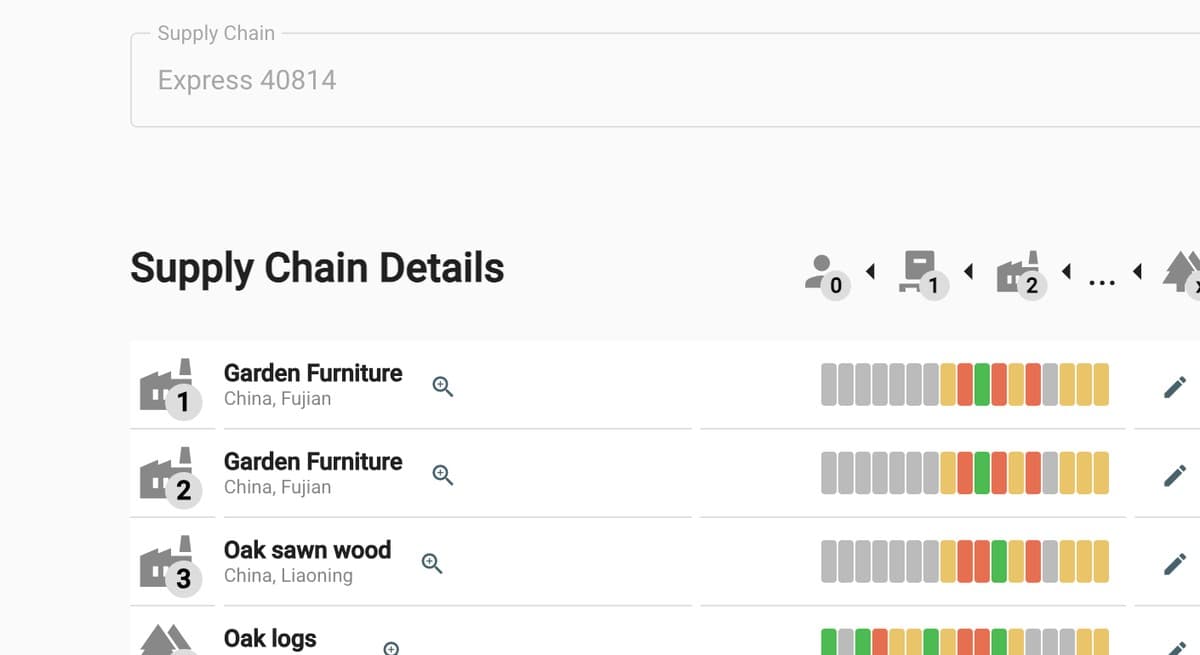Zoom into second Garden Furniture entry

[x=443, y=475]
